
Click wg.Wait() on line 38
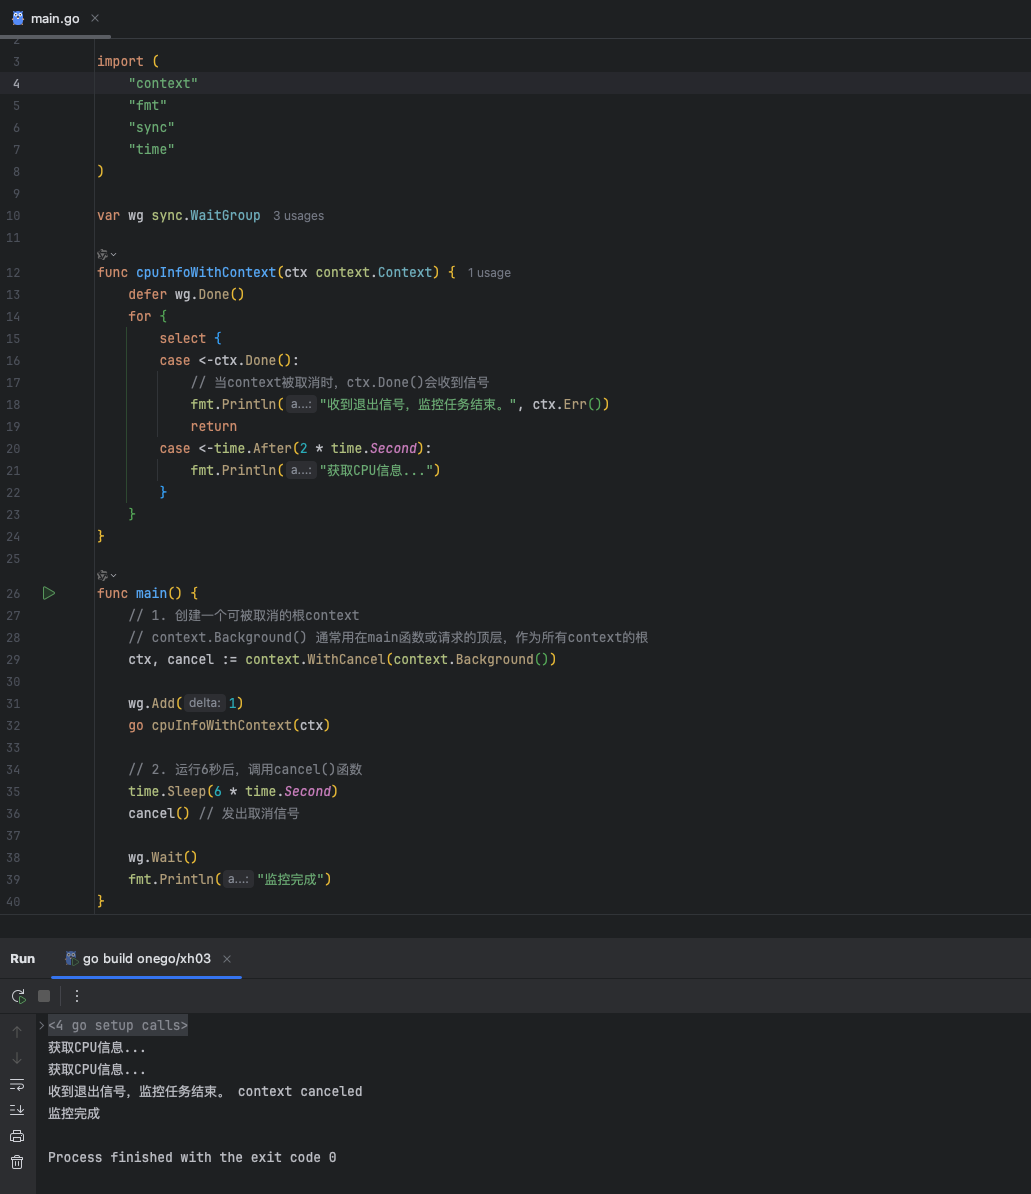[163, 857]
